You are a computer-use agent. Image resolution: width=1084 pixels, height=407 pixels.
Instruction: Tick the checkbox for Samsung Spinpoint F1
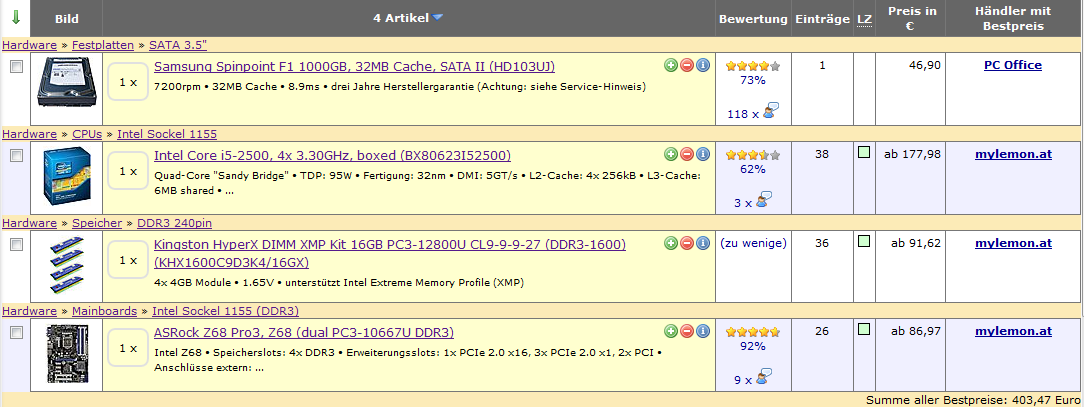pyautogui.click(x=17, y=66)
